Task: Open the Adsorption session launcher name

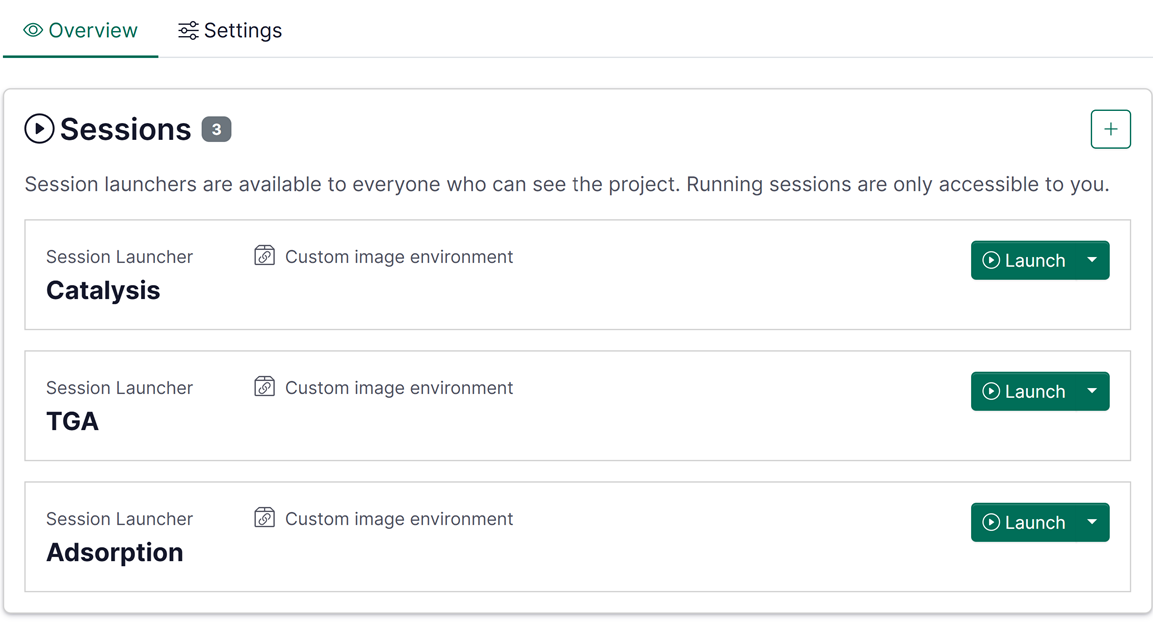Action: [x=114, y=553]
